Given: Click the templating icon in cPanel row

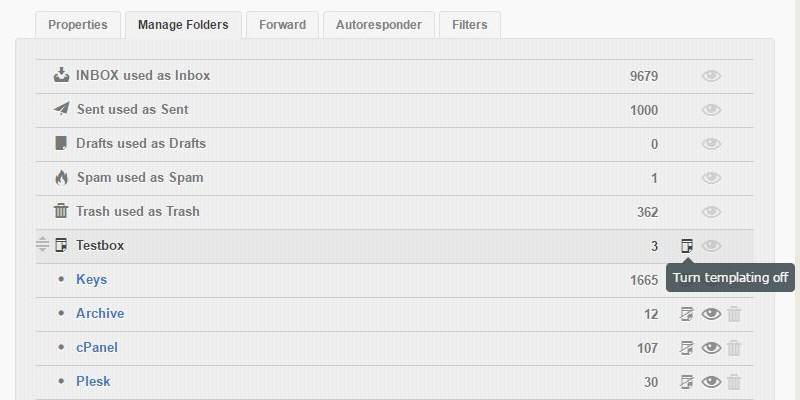Looking at the screenshot, I should [x=687, y=348].
